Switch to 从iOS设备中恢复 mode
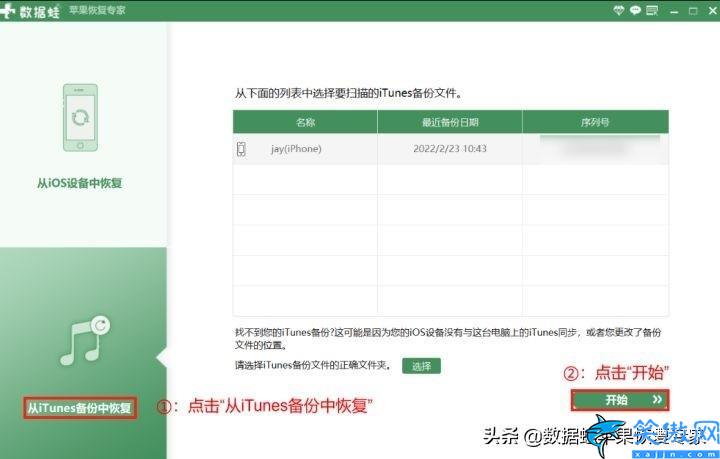 point(79,183)
